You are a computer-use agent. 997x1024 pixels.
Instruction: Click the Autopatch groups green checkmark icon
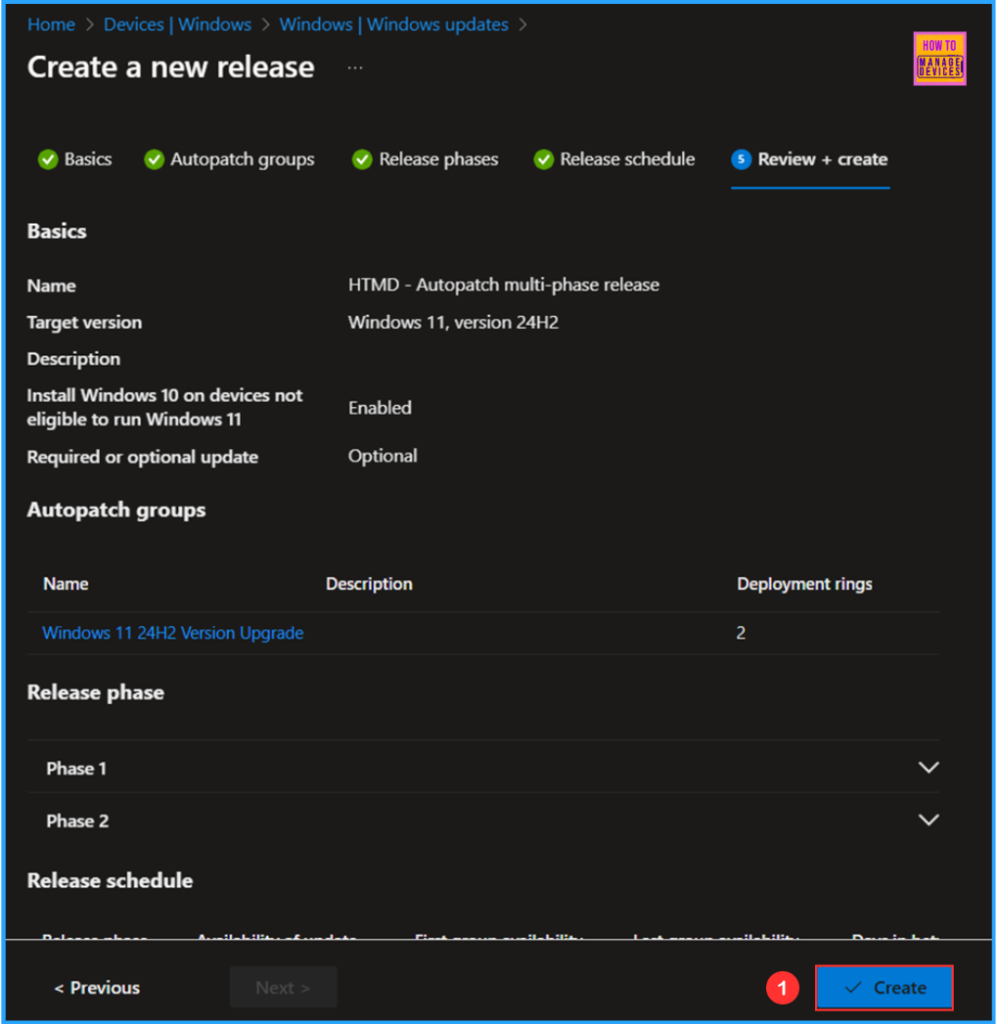point(154,159)
